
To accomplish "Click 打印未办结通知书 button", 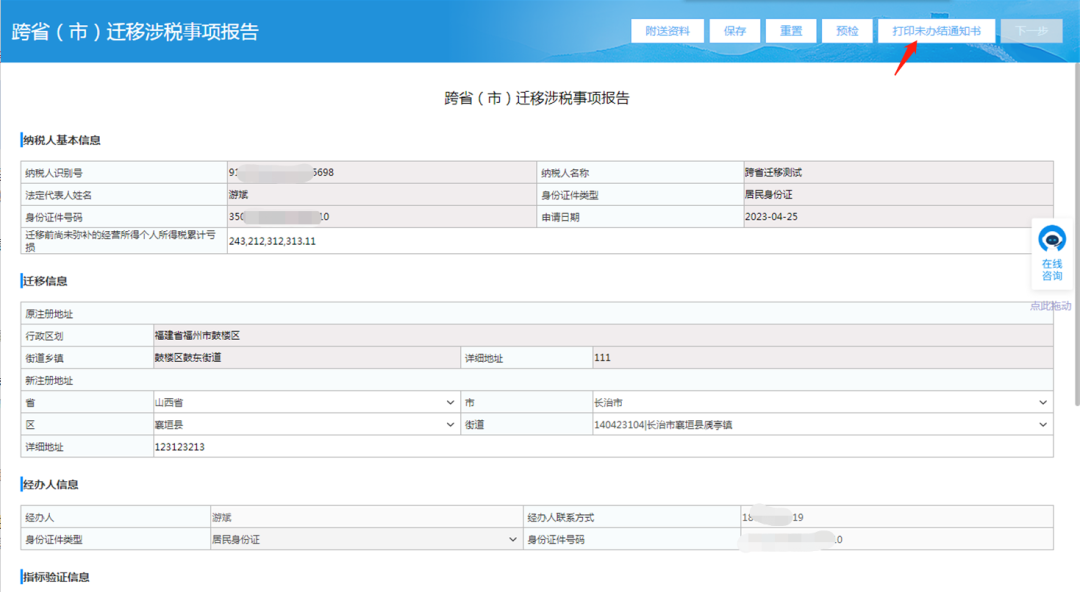I will coord(936,31).
